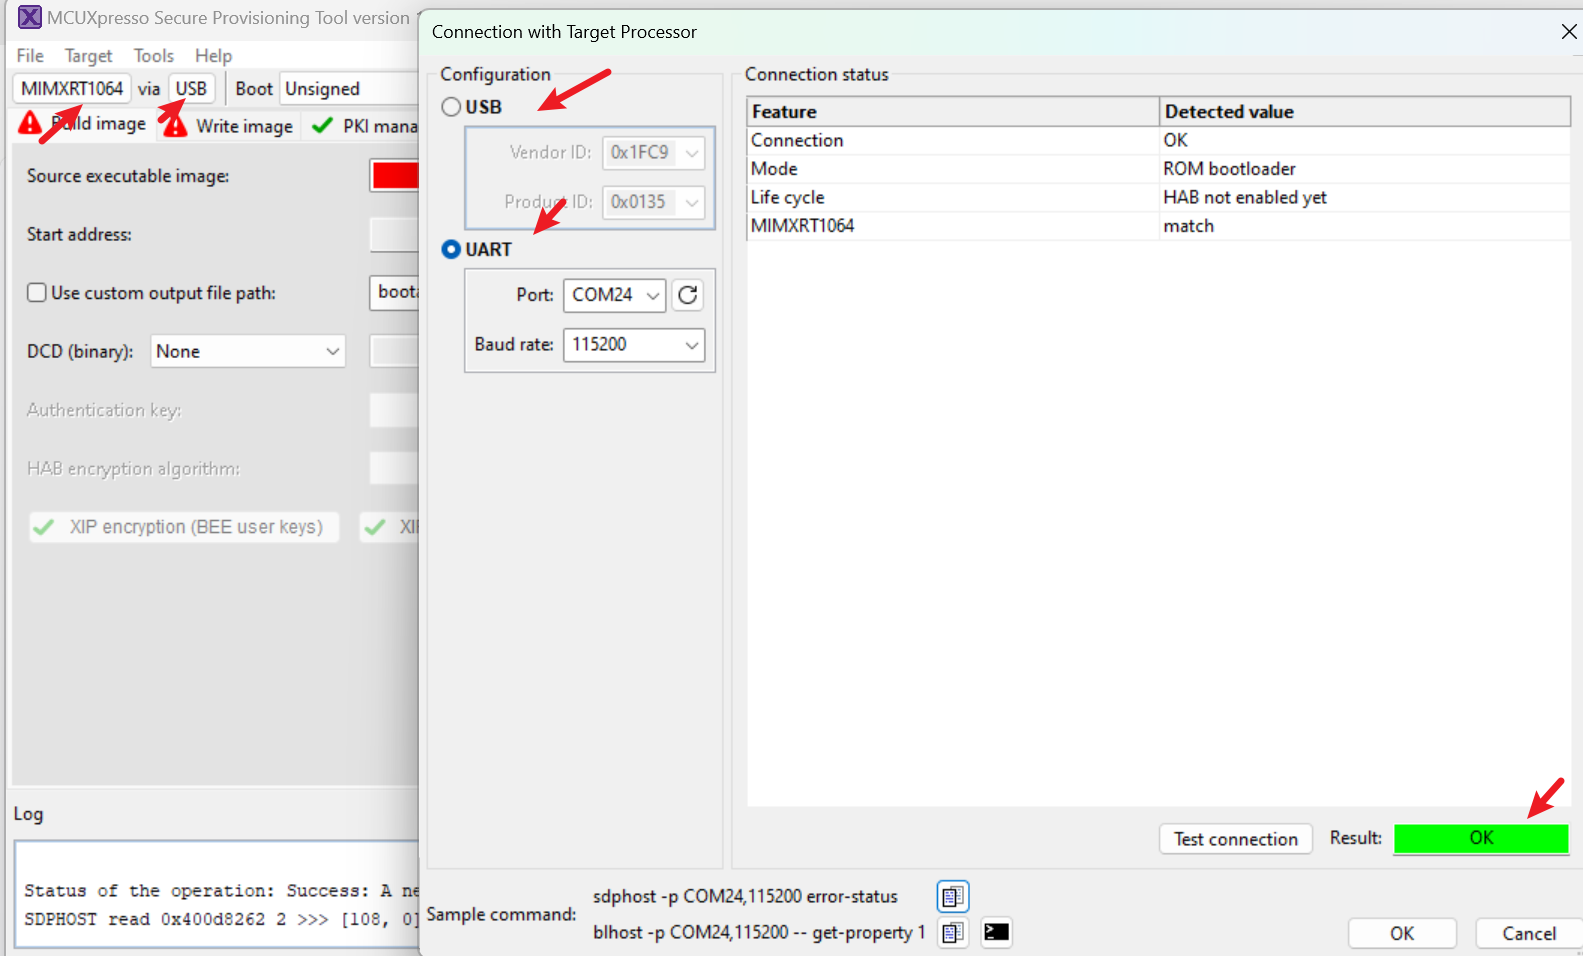
Task: Switch to the Write image tab
Action: click(x=229, y=126)
